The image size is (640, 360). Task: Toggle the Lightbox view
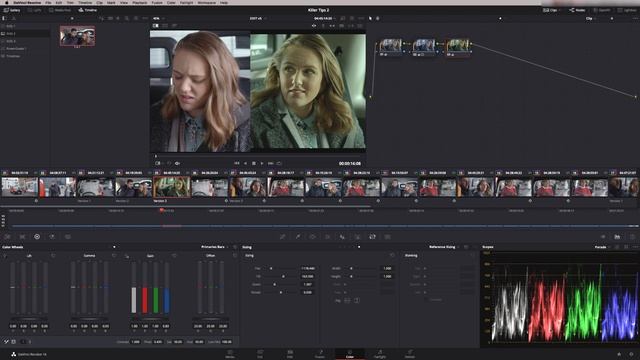click(x=628, y=10)
